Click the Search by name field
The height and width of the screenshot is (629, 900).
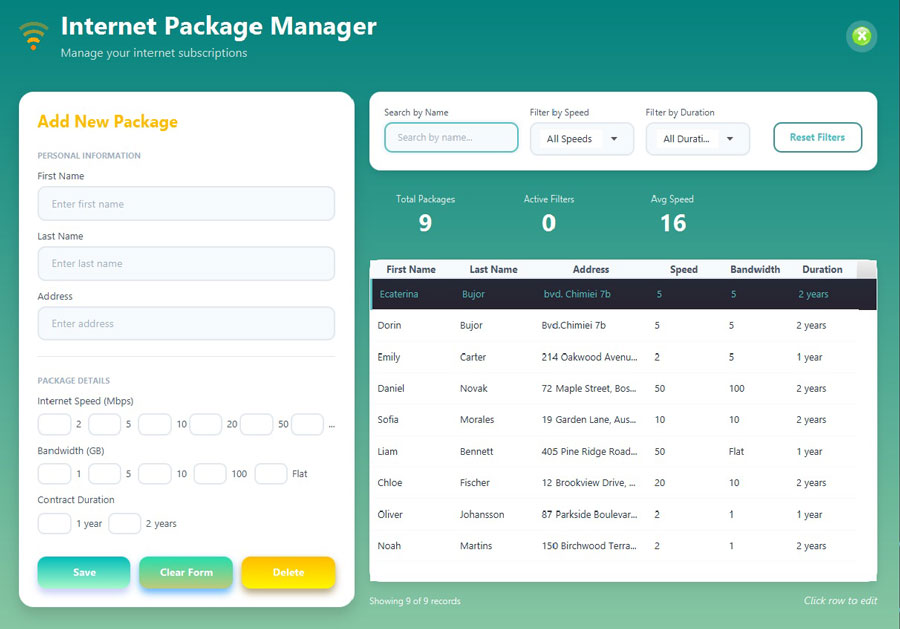pyautogui.click(x=450, y=138)
